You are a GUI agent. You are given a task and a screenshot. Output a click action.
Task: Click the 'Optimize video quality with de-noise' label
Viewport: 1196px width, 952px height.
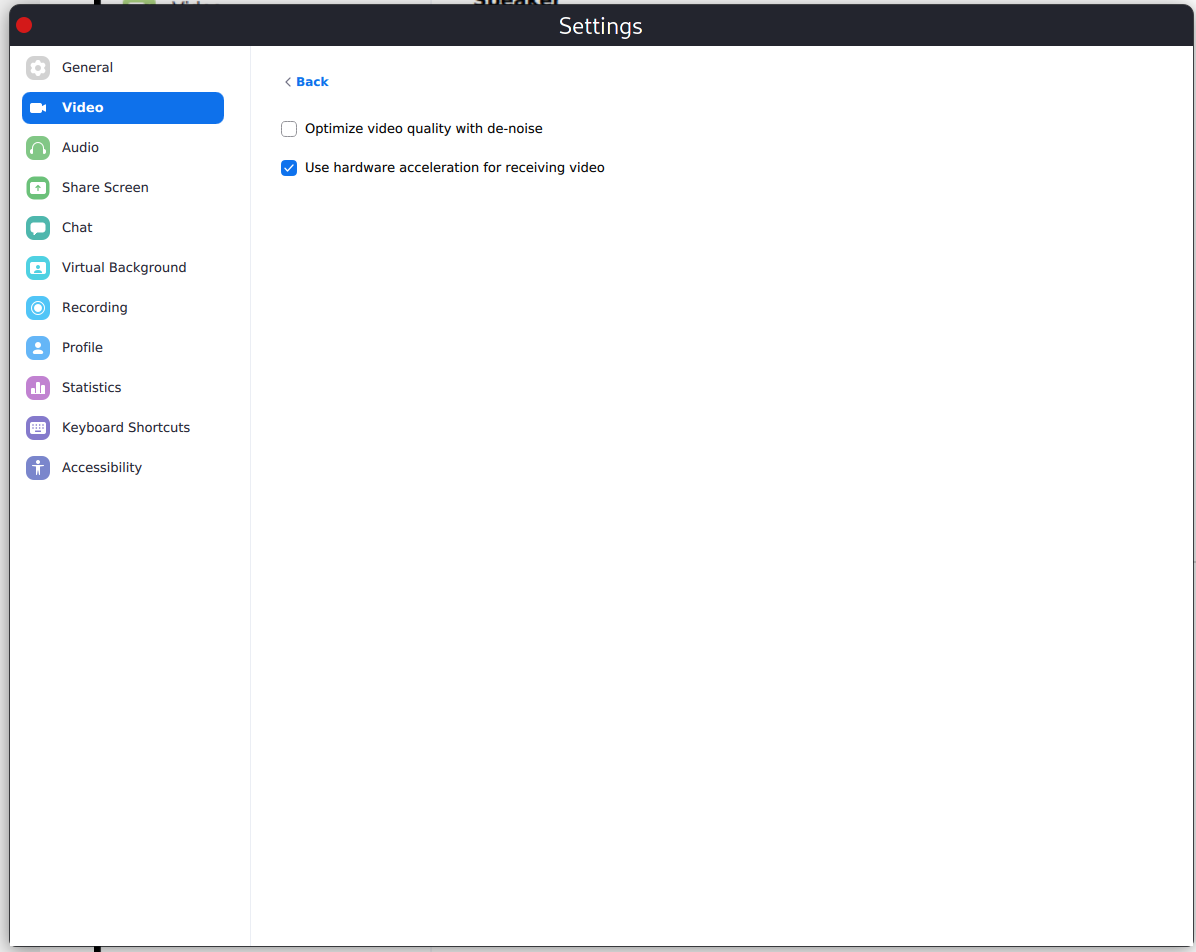(x=423, y=129)
